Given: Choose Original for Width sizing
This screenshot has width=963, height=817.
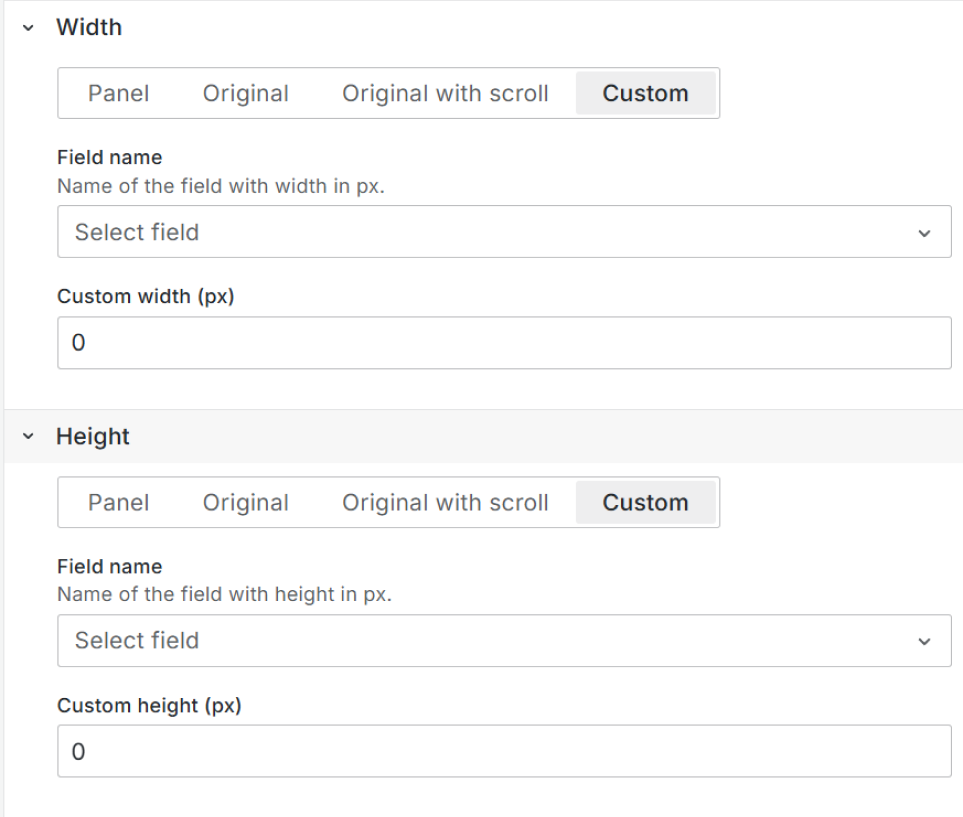Looking at the screenshot, I should coord(245,94).
